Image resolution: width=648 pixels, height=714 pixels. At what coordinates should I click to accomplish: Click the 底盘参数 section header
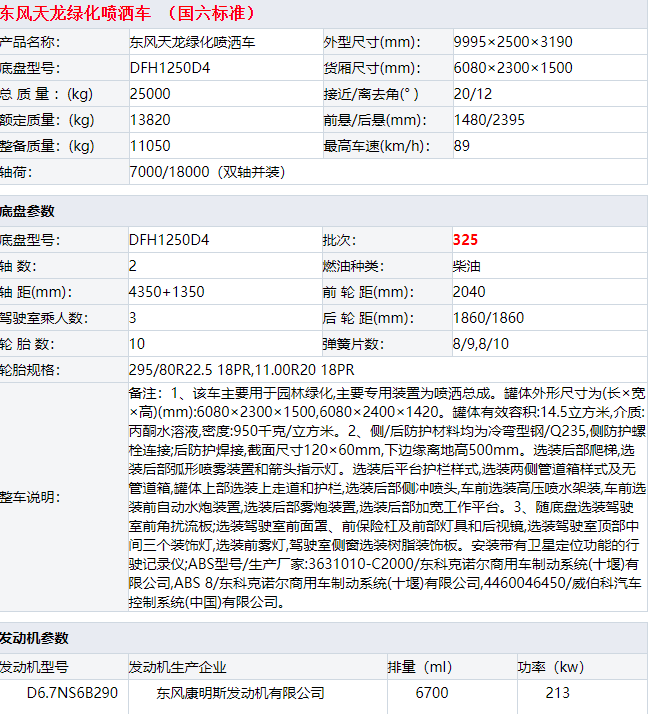[x=28, y=212]
